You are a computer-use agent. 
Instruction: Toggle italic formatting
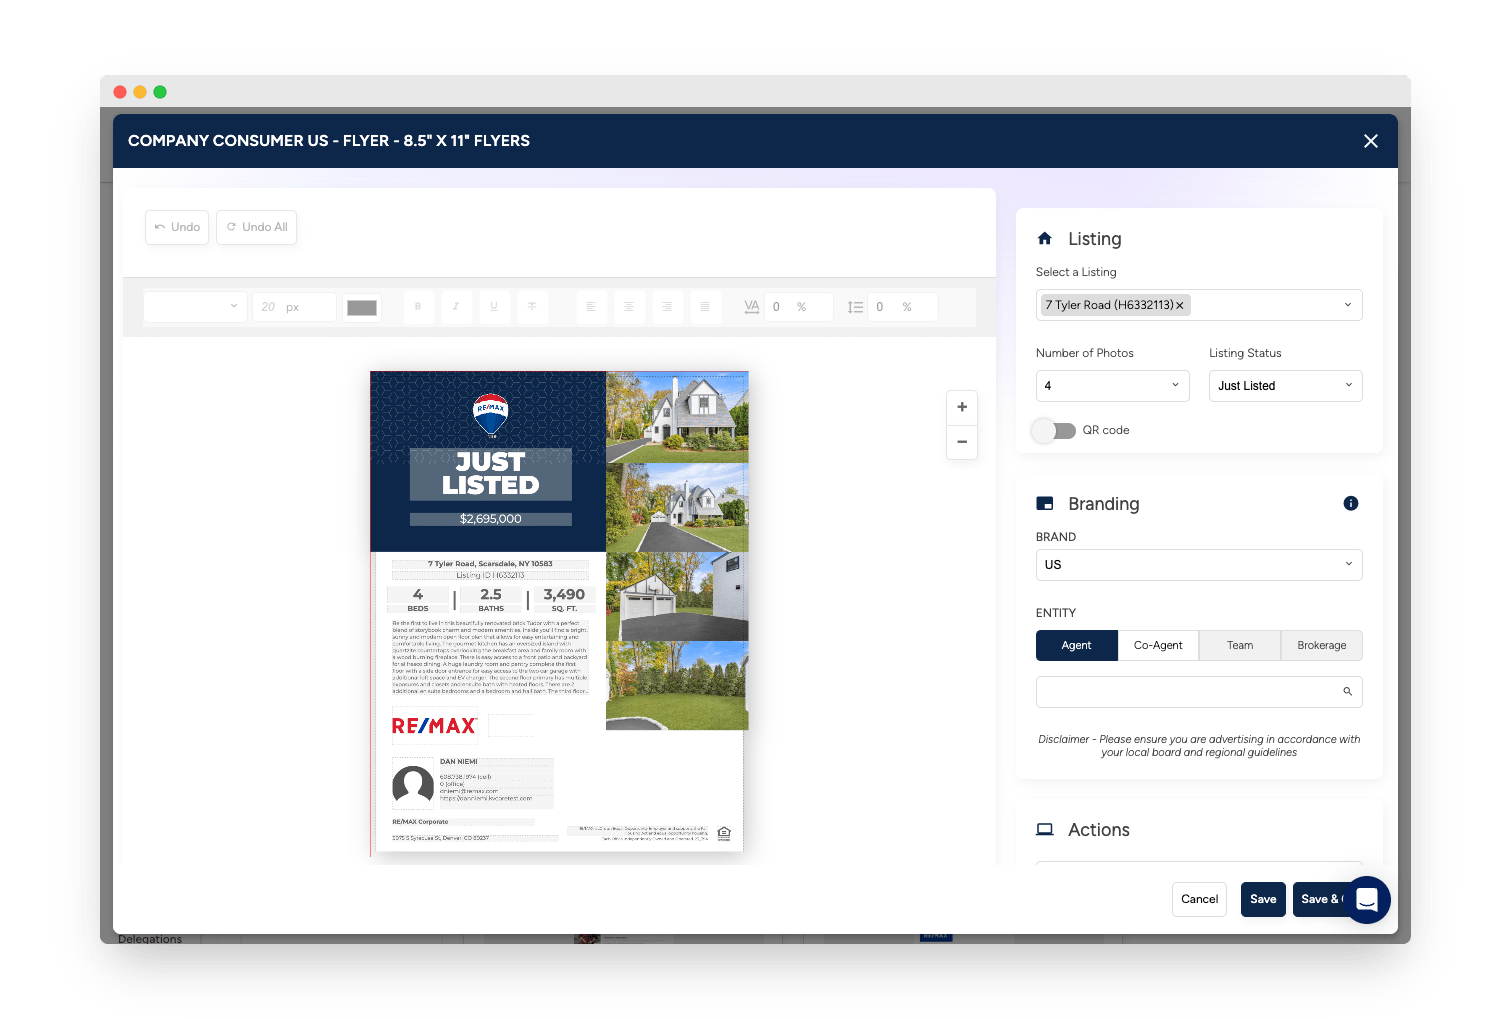click(x=456, y=307)
